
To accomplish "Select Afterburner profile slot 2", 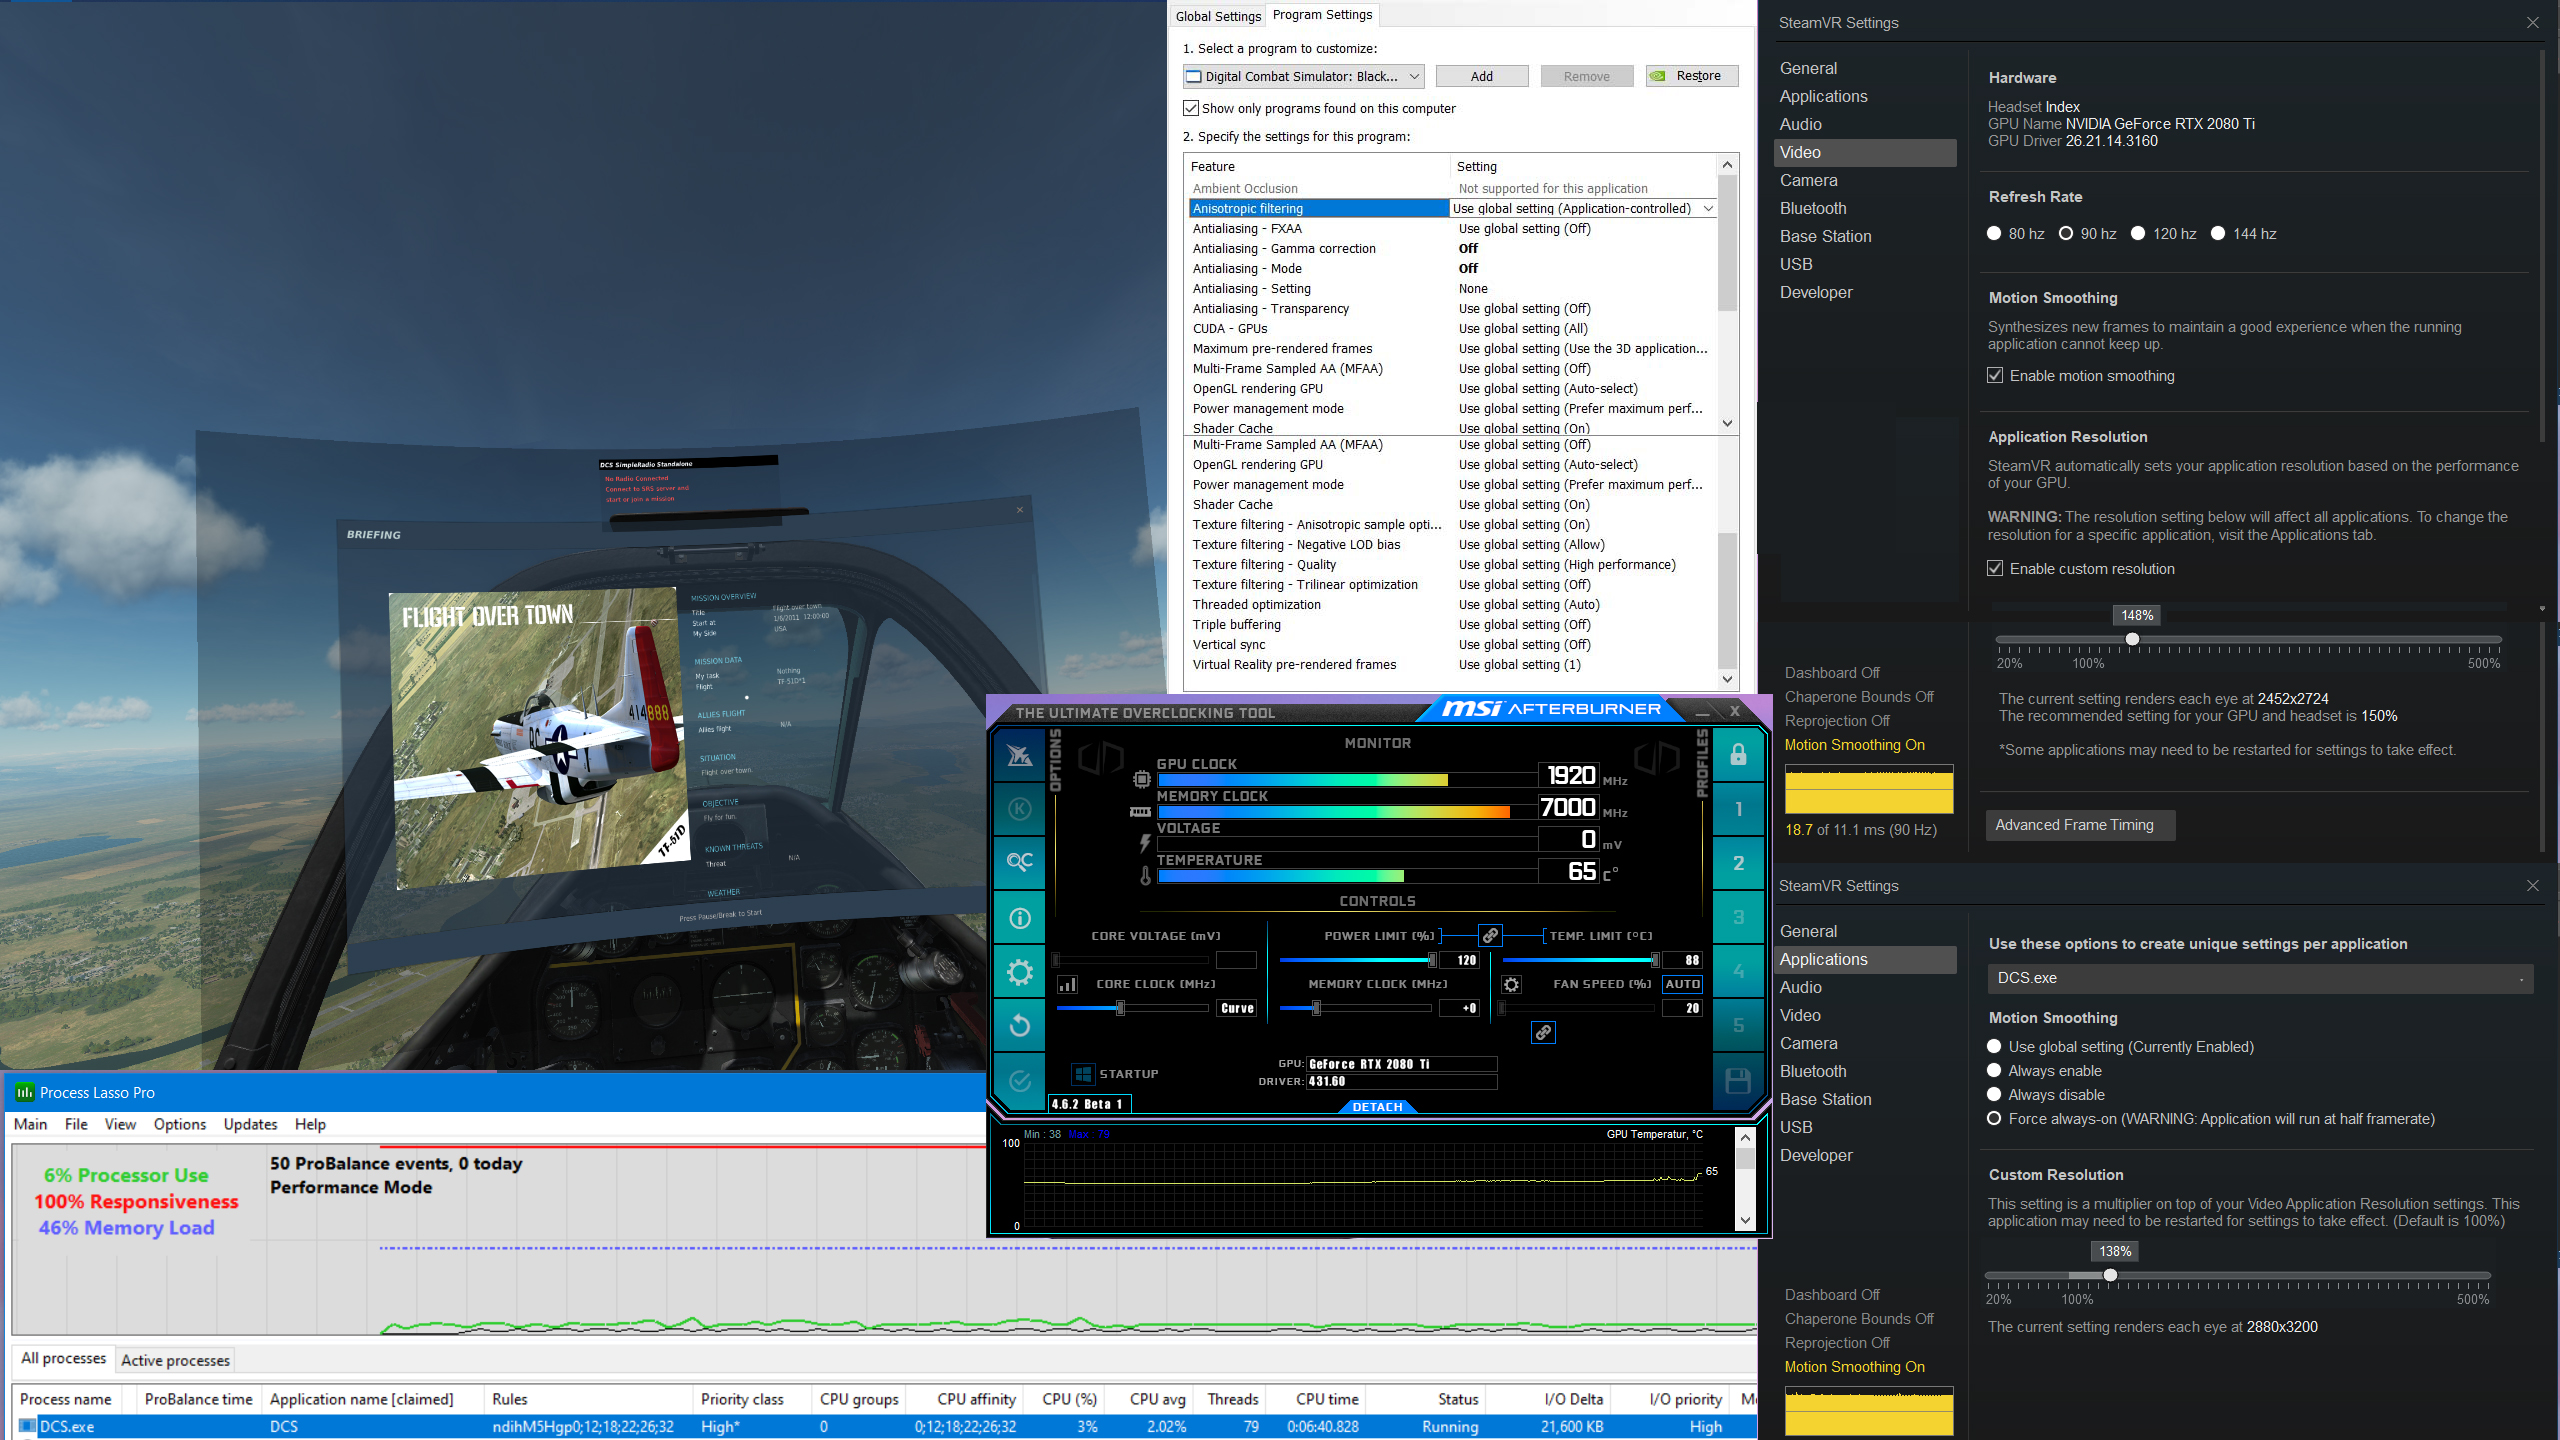I will 1738,863.
